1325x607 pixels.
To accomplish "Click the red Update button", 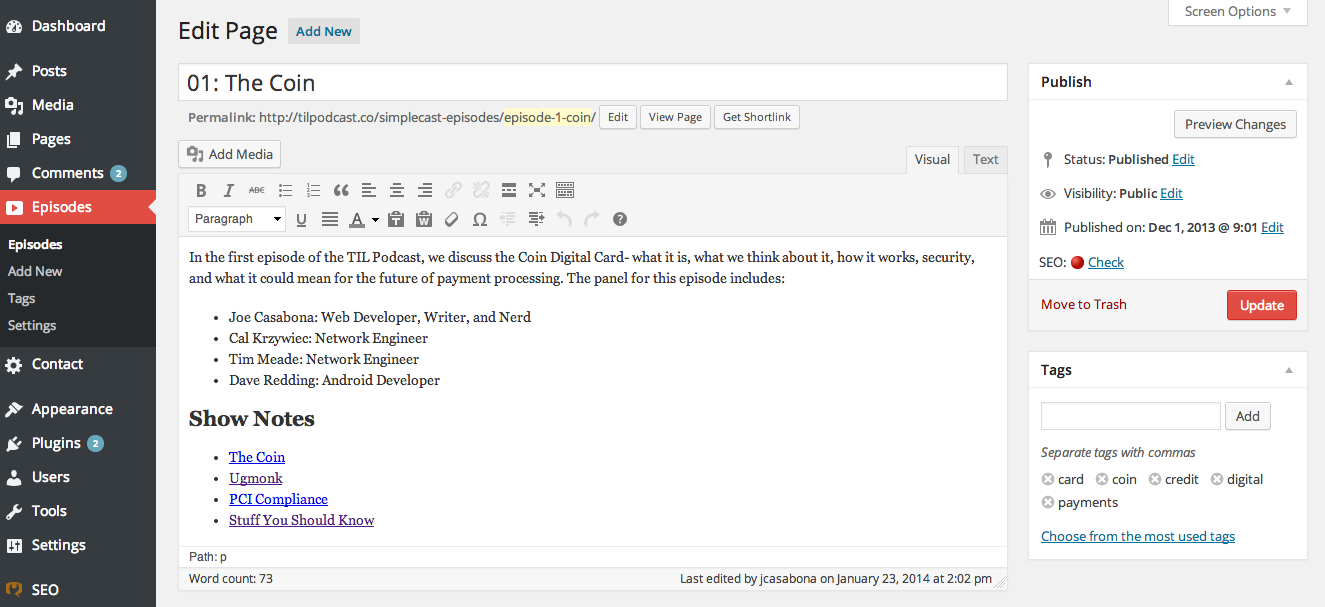I will pyautogui.click(x=1262, y=305).
